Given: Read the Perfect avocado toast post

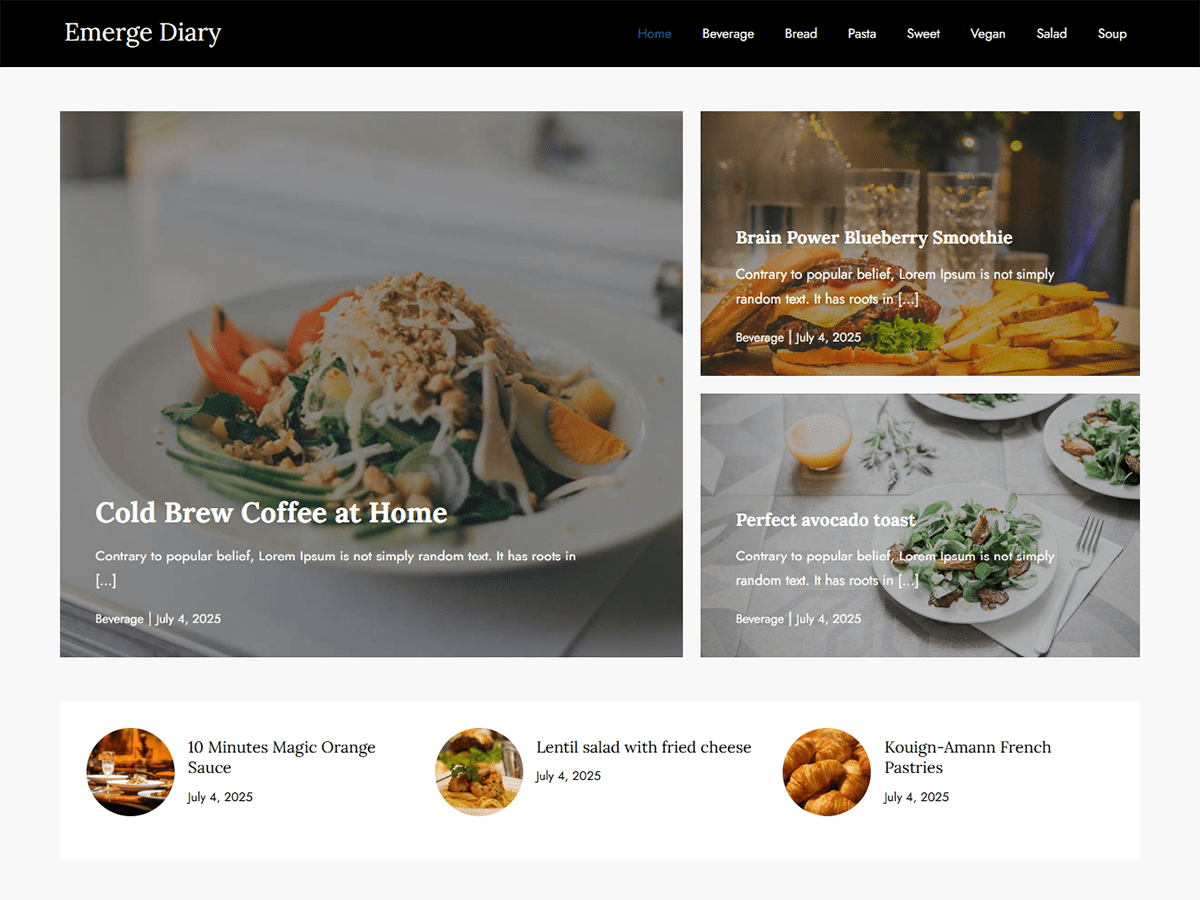Looking at the screenshot, I should pos(825,519).
